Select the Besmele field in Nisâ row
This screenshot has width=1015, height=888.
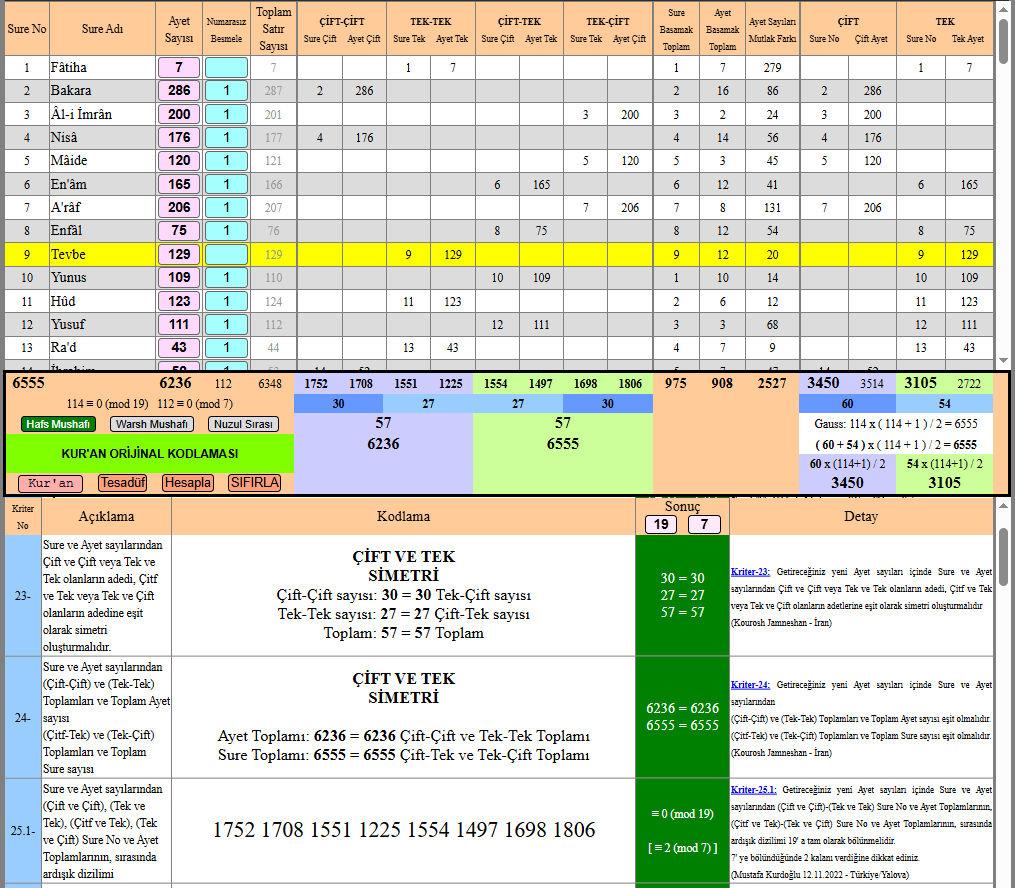227,137
